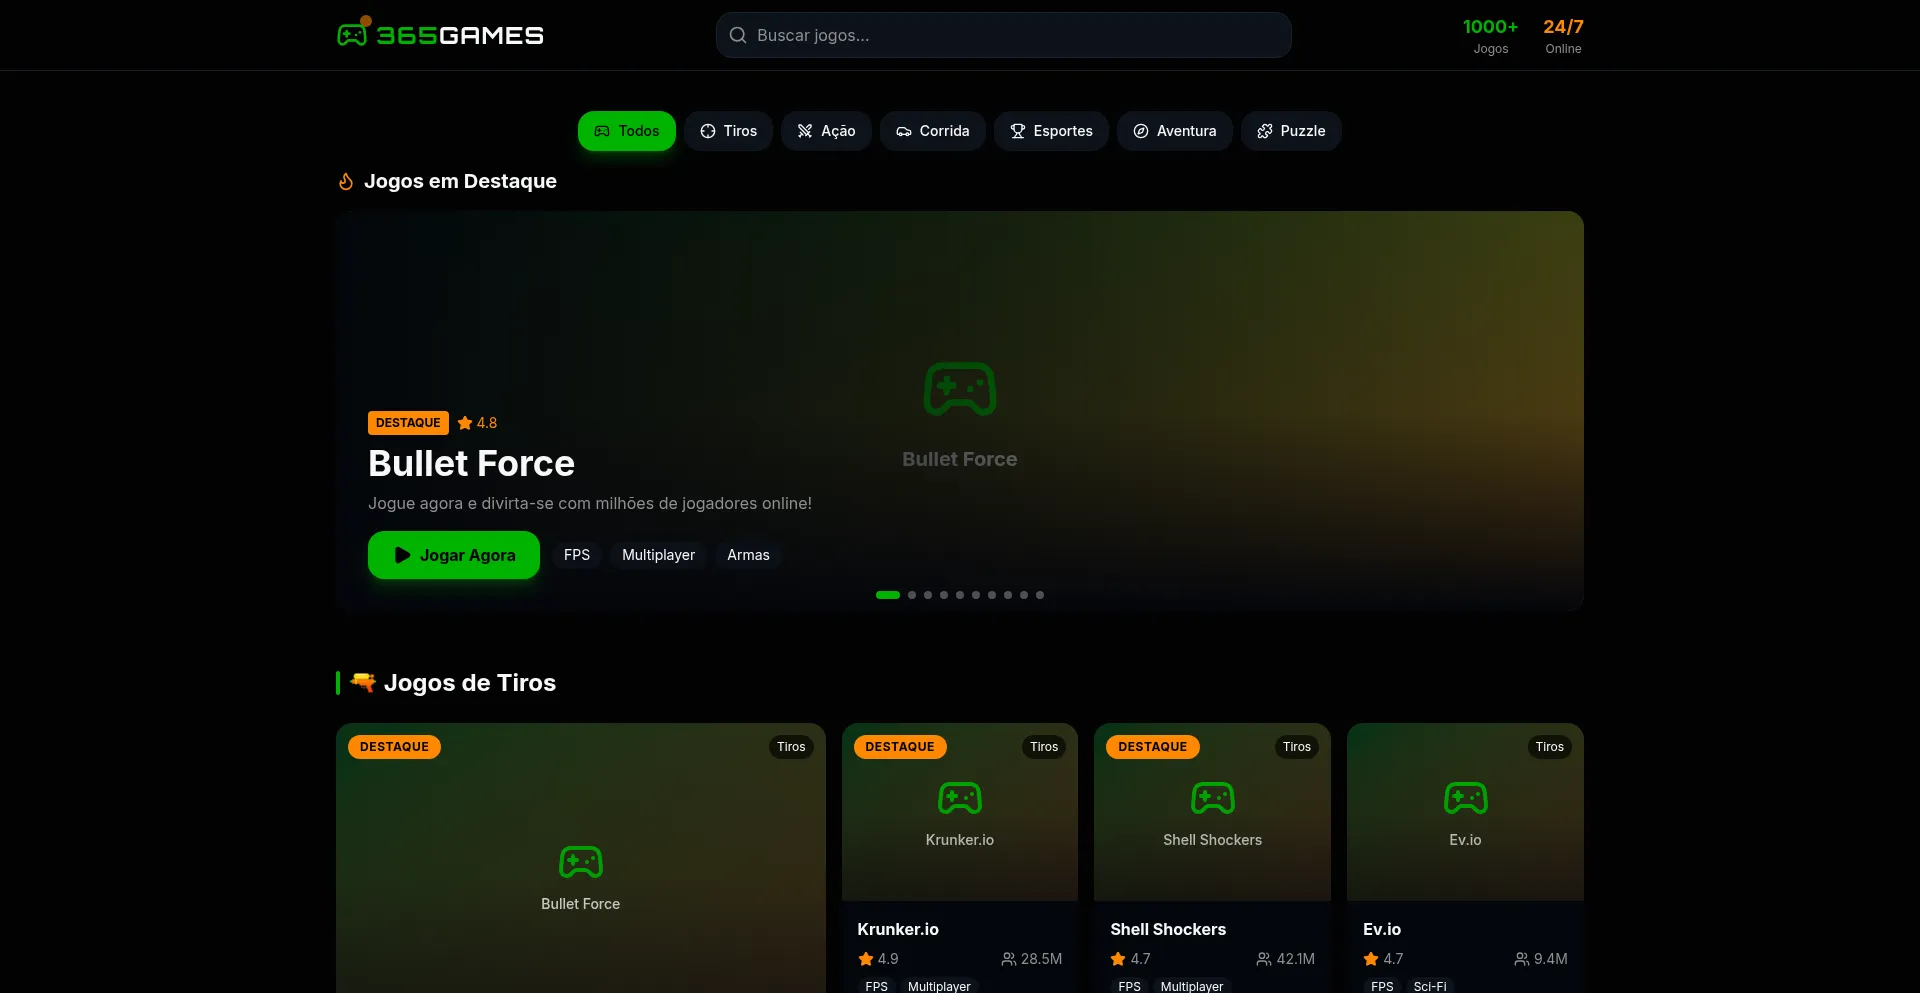Click the Jogue agora e divirta-se description text
This screenshot has width=1920, height=993.
[590, 503]
